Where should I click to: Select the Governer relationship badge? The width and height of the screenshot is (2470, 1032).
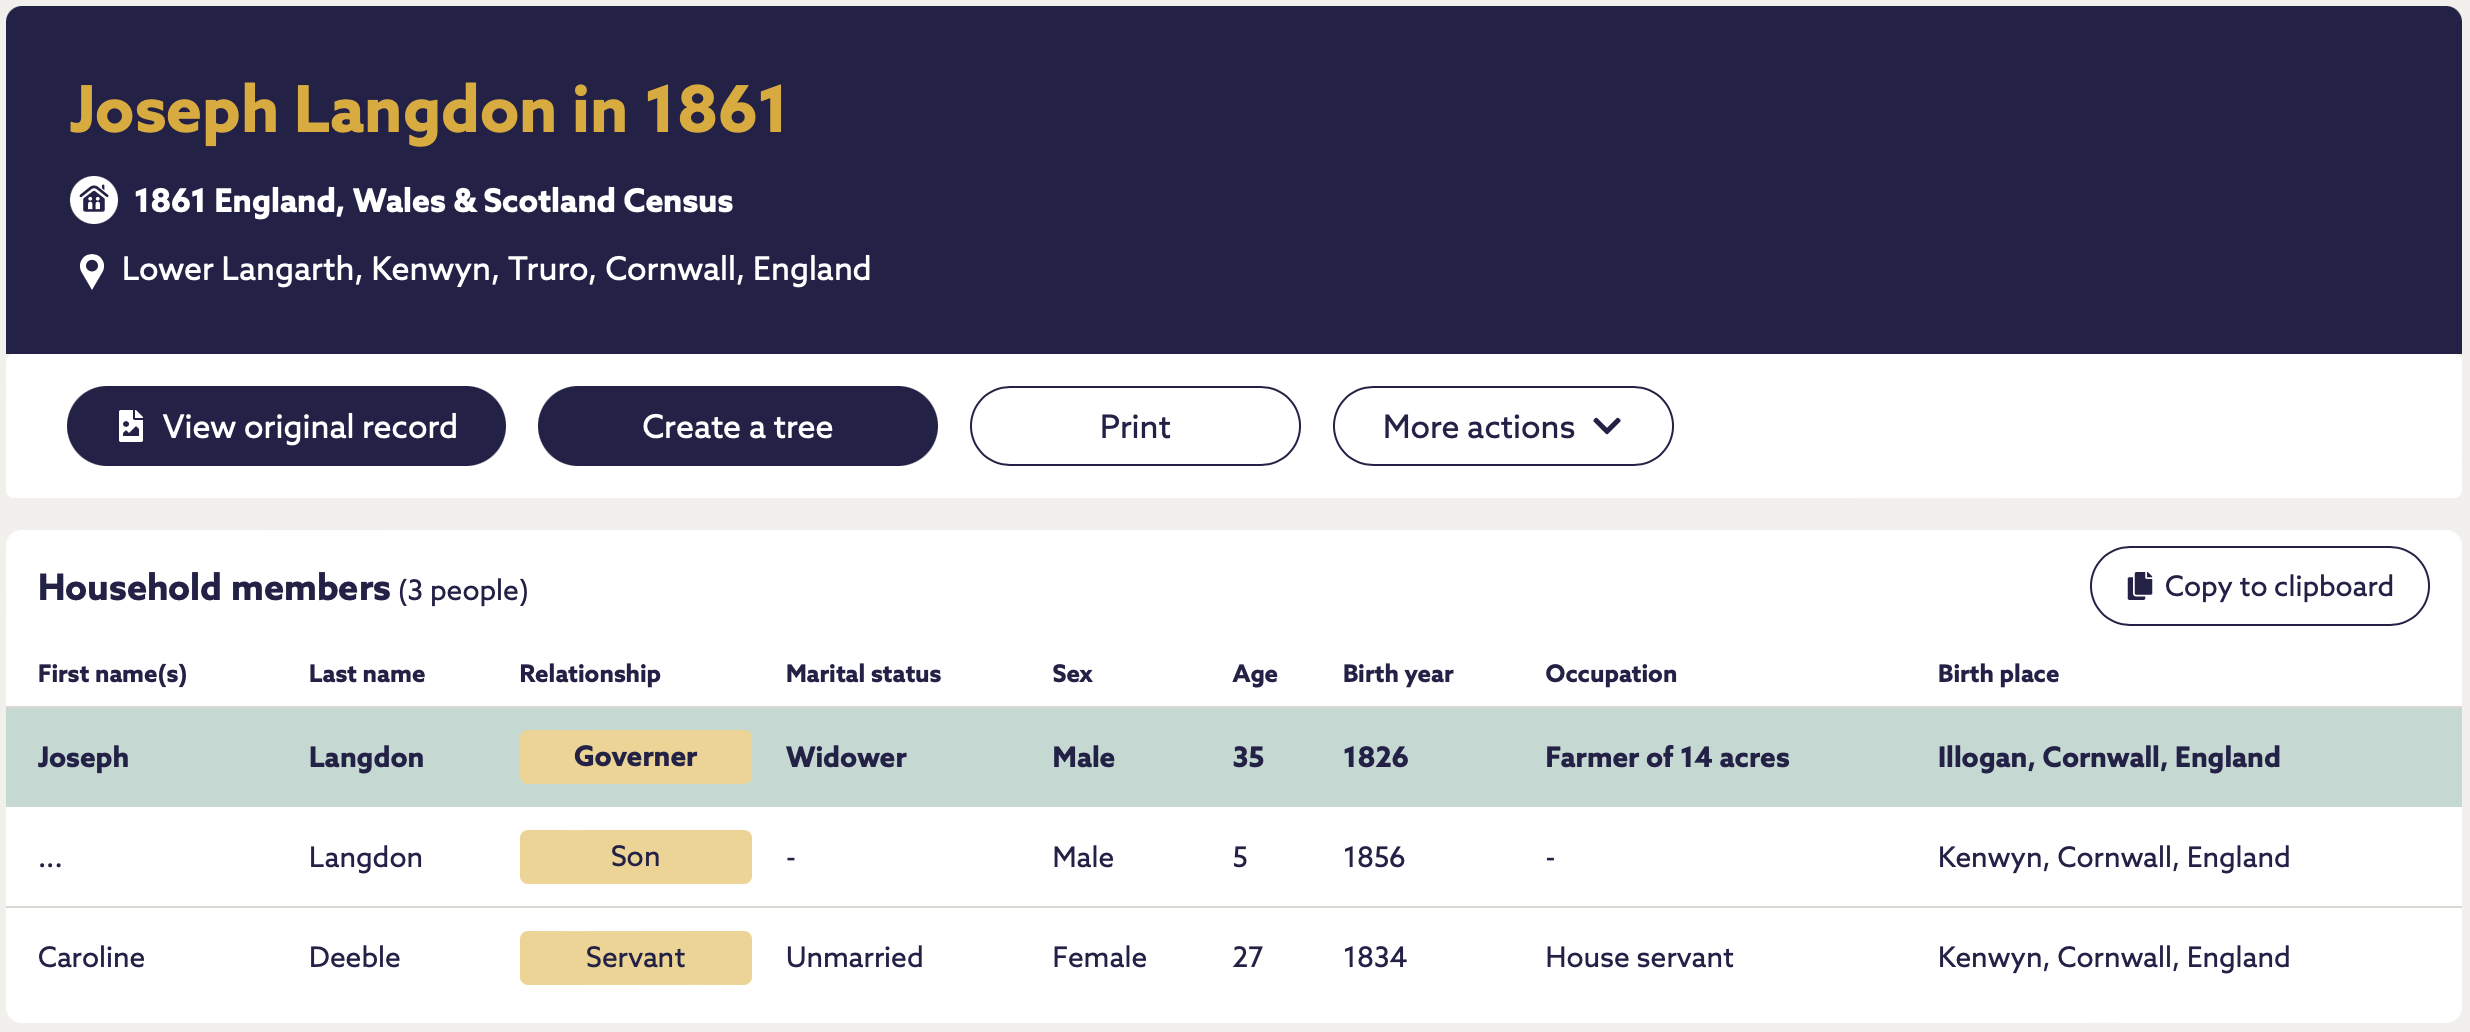pos(635,756)
